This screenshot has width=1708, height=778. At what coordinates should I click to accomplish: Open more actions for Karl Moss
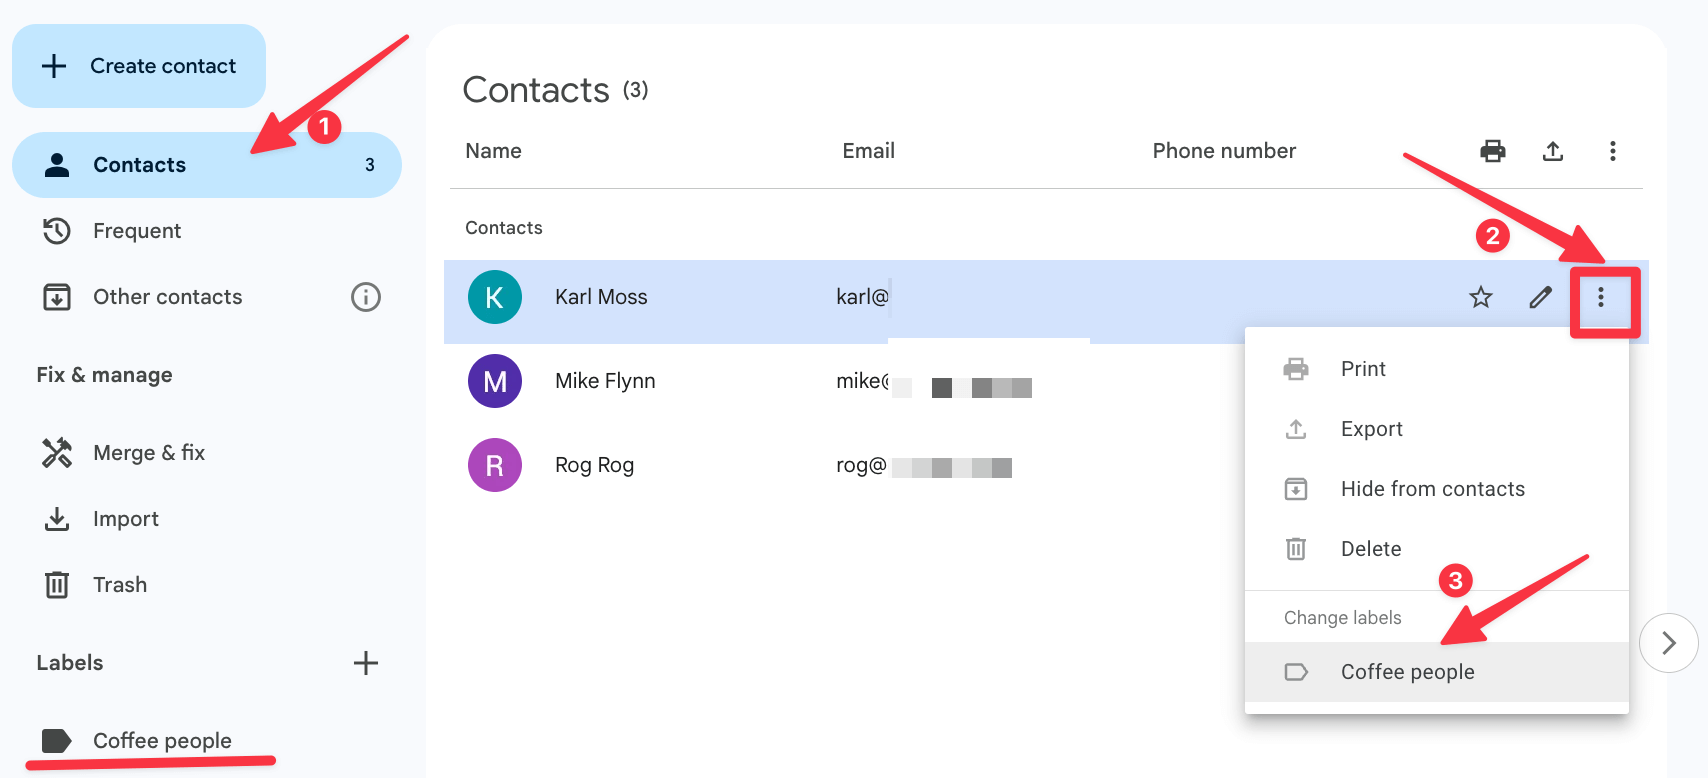pos(1601,297)
